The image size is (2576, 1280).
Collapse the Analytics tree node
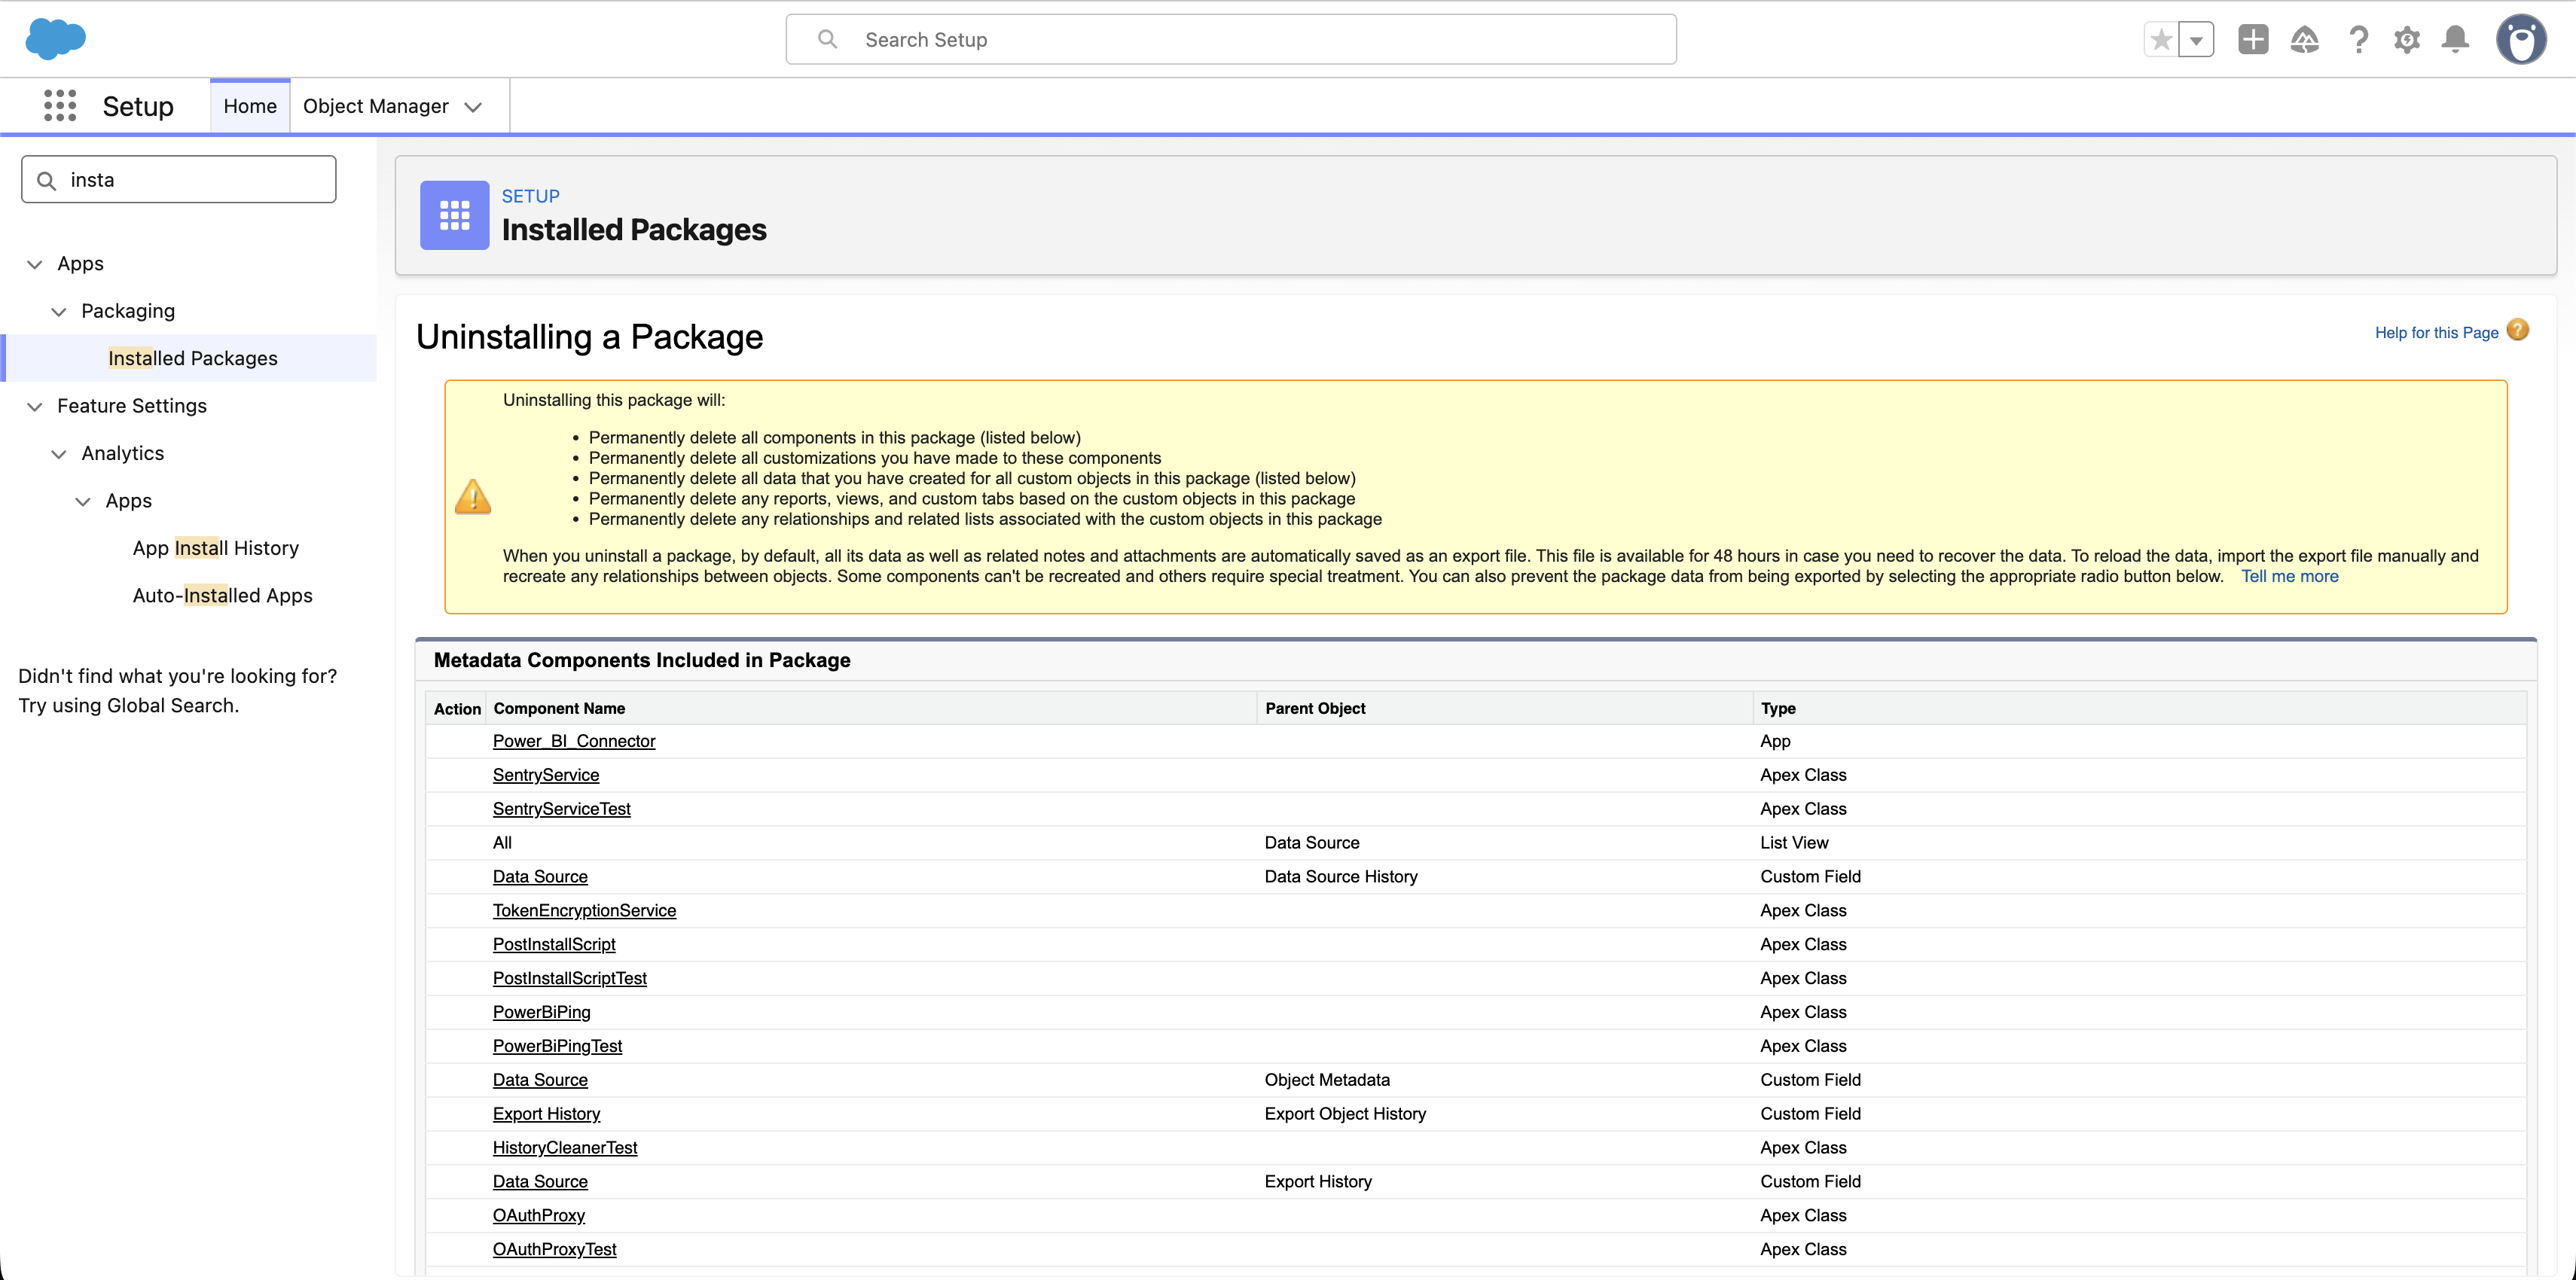pos(59,454)
